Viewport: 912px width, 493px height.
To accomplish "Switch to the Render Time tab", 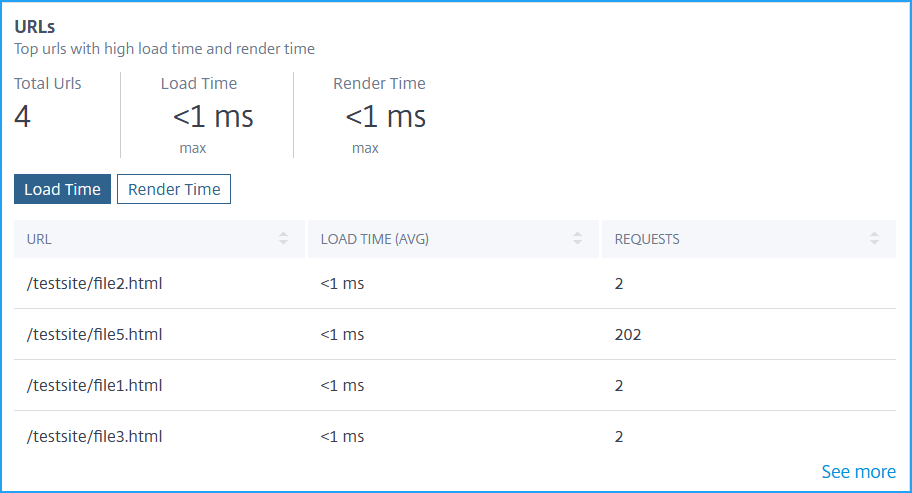I will click(174, 189).
